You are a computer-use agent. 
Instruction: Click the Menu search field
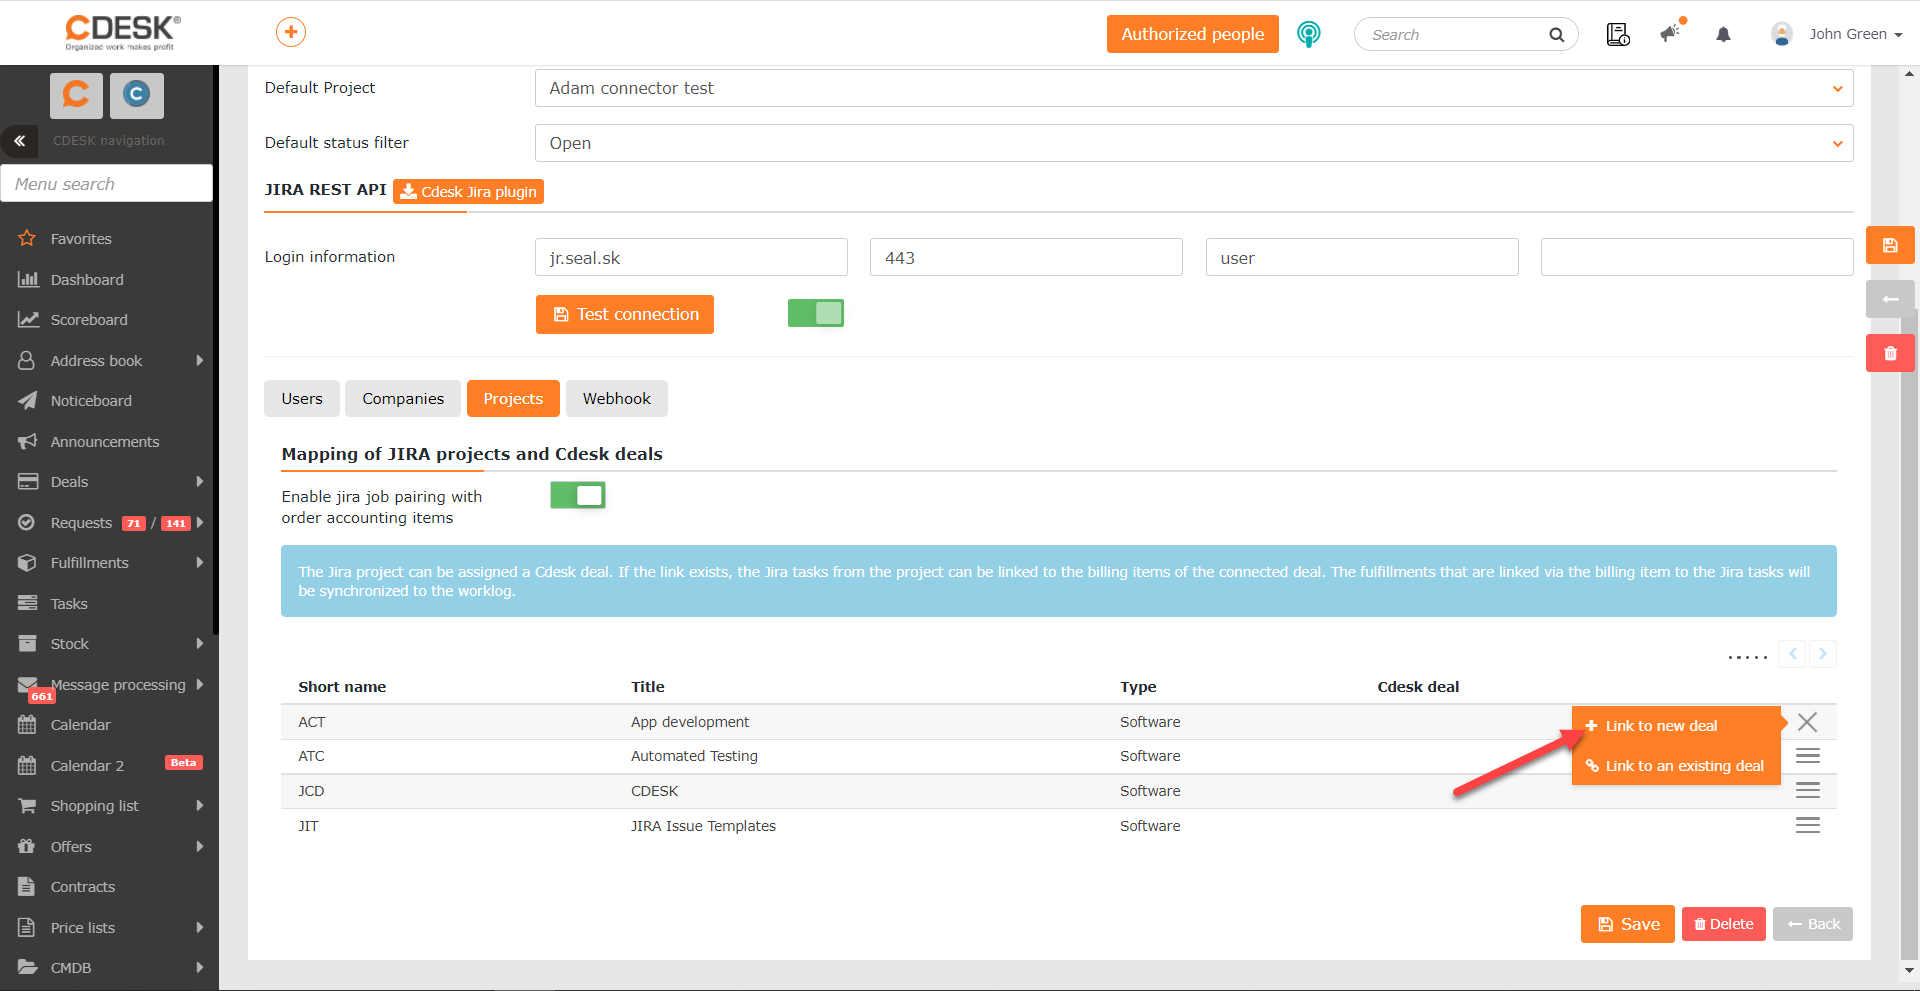pyautogui.click(x=106, y=184)
